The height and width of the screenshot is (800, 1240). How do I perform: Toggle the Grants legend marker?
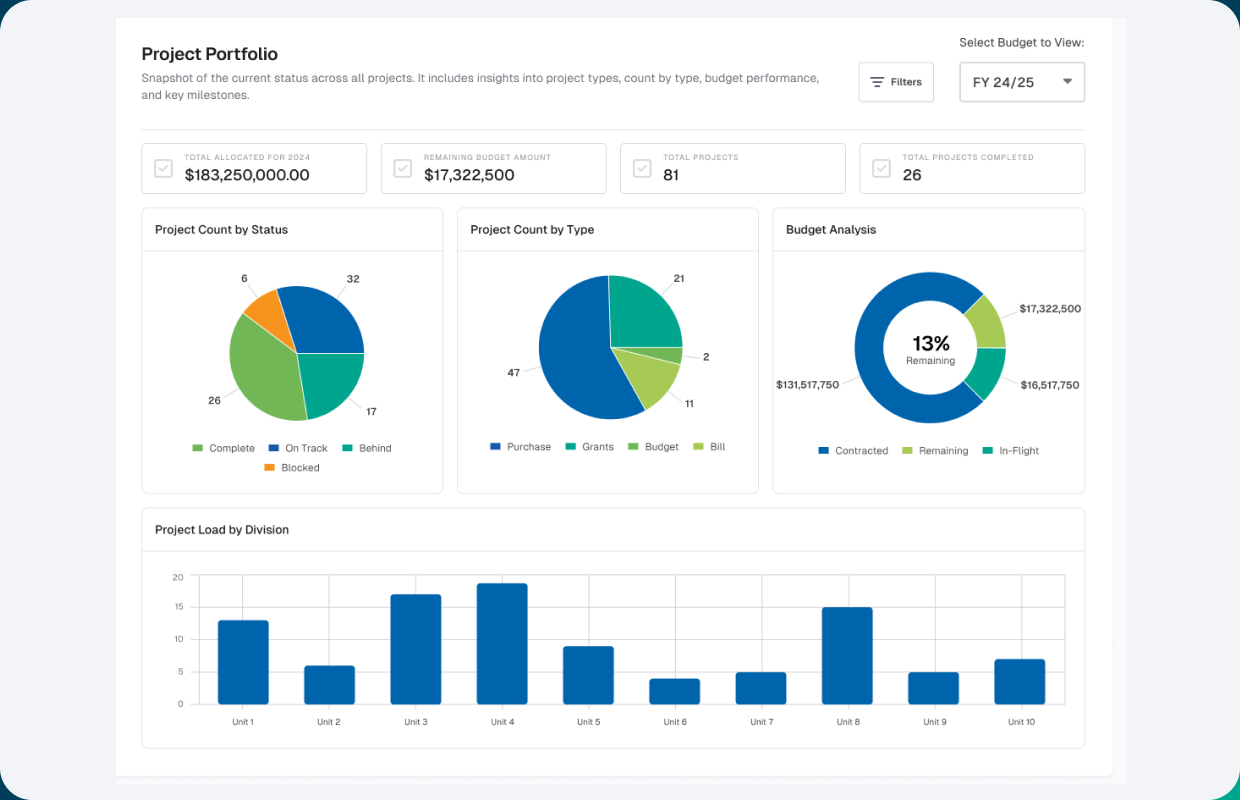[x=570, y=447]
